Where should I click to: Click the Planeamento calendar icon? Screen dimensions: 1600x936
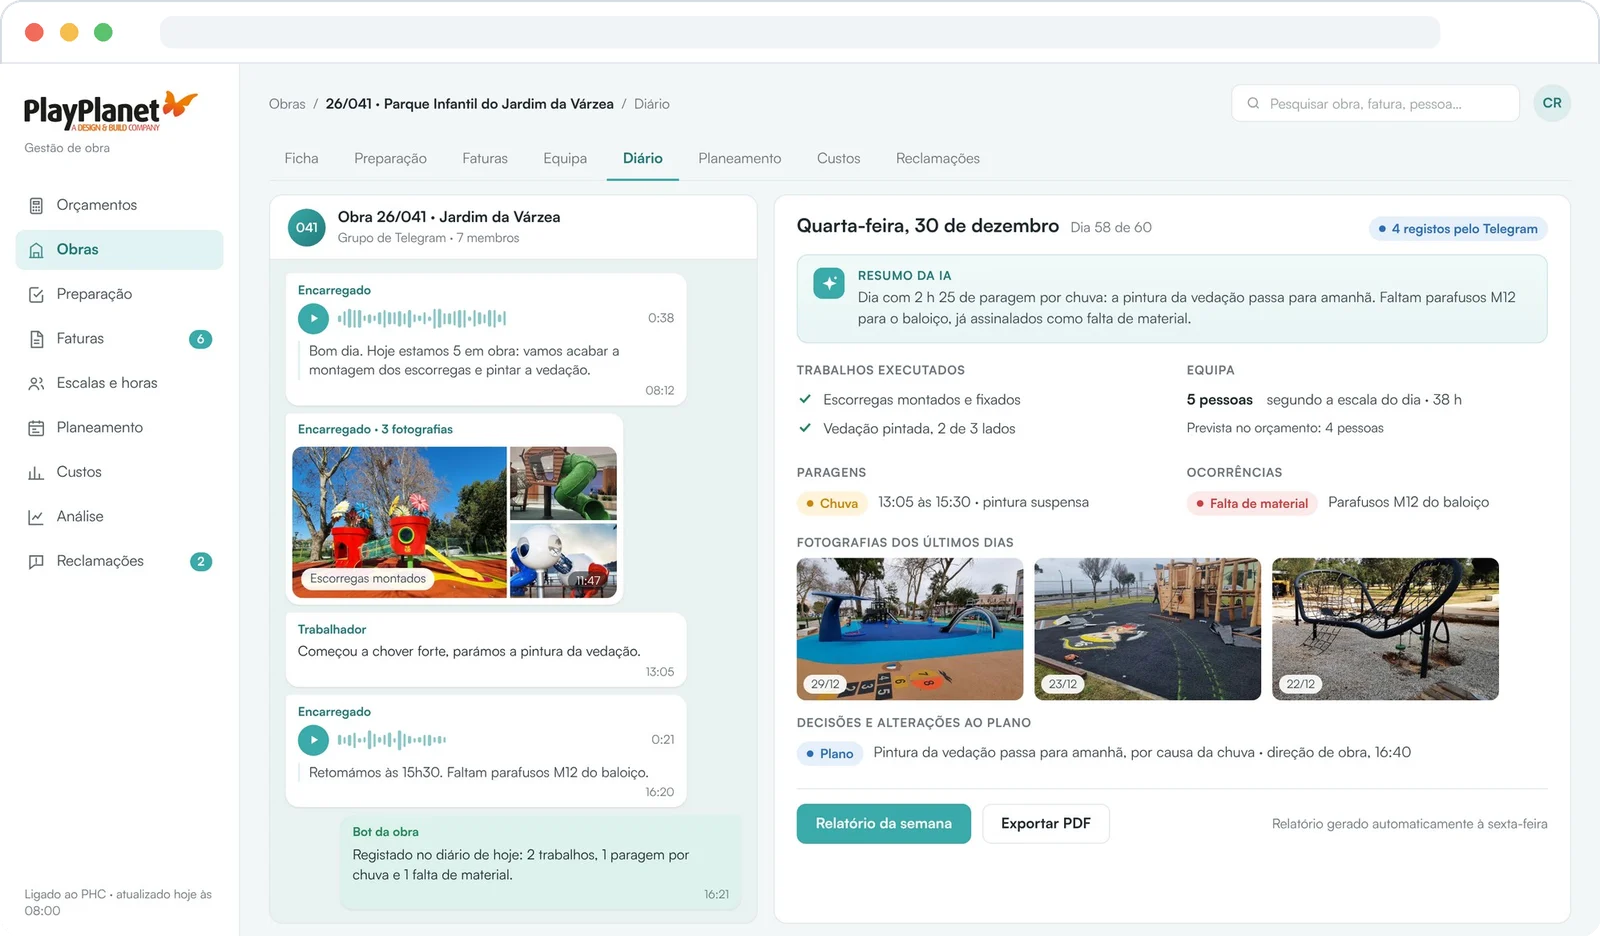coord(36,428)
